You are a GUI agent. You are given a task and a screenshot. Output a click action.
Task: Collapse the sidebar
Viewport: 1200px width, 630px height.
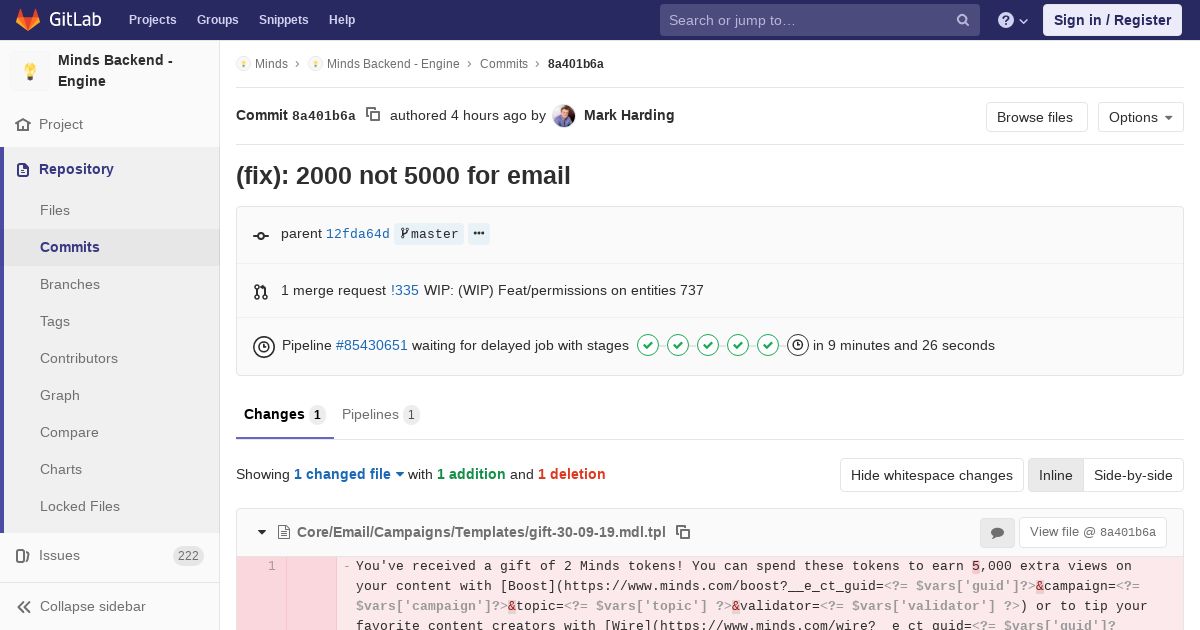110,607
